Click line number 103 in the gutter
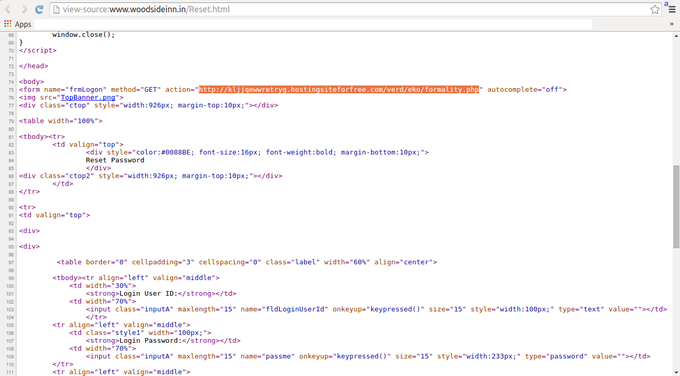 pyautogui.click(x=10, y=310)
